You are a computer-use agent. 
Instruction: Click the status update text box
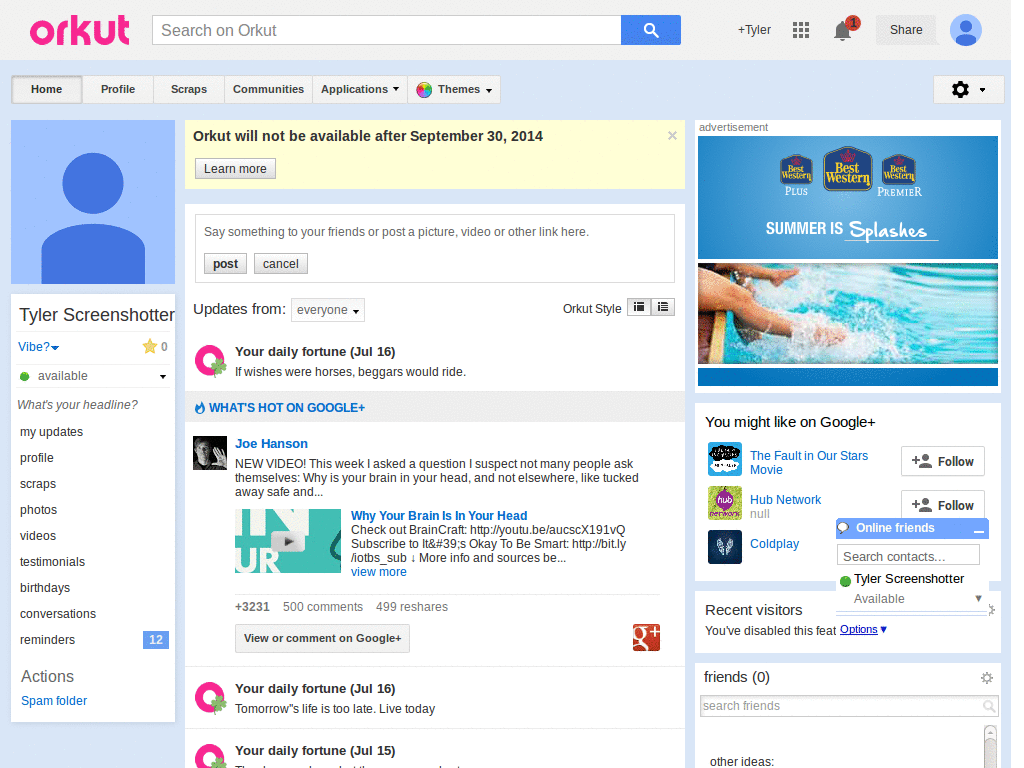434,232
